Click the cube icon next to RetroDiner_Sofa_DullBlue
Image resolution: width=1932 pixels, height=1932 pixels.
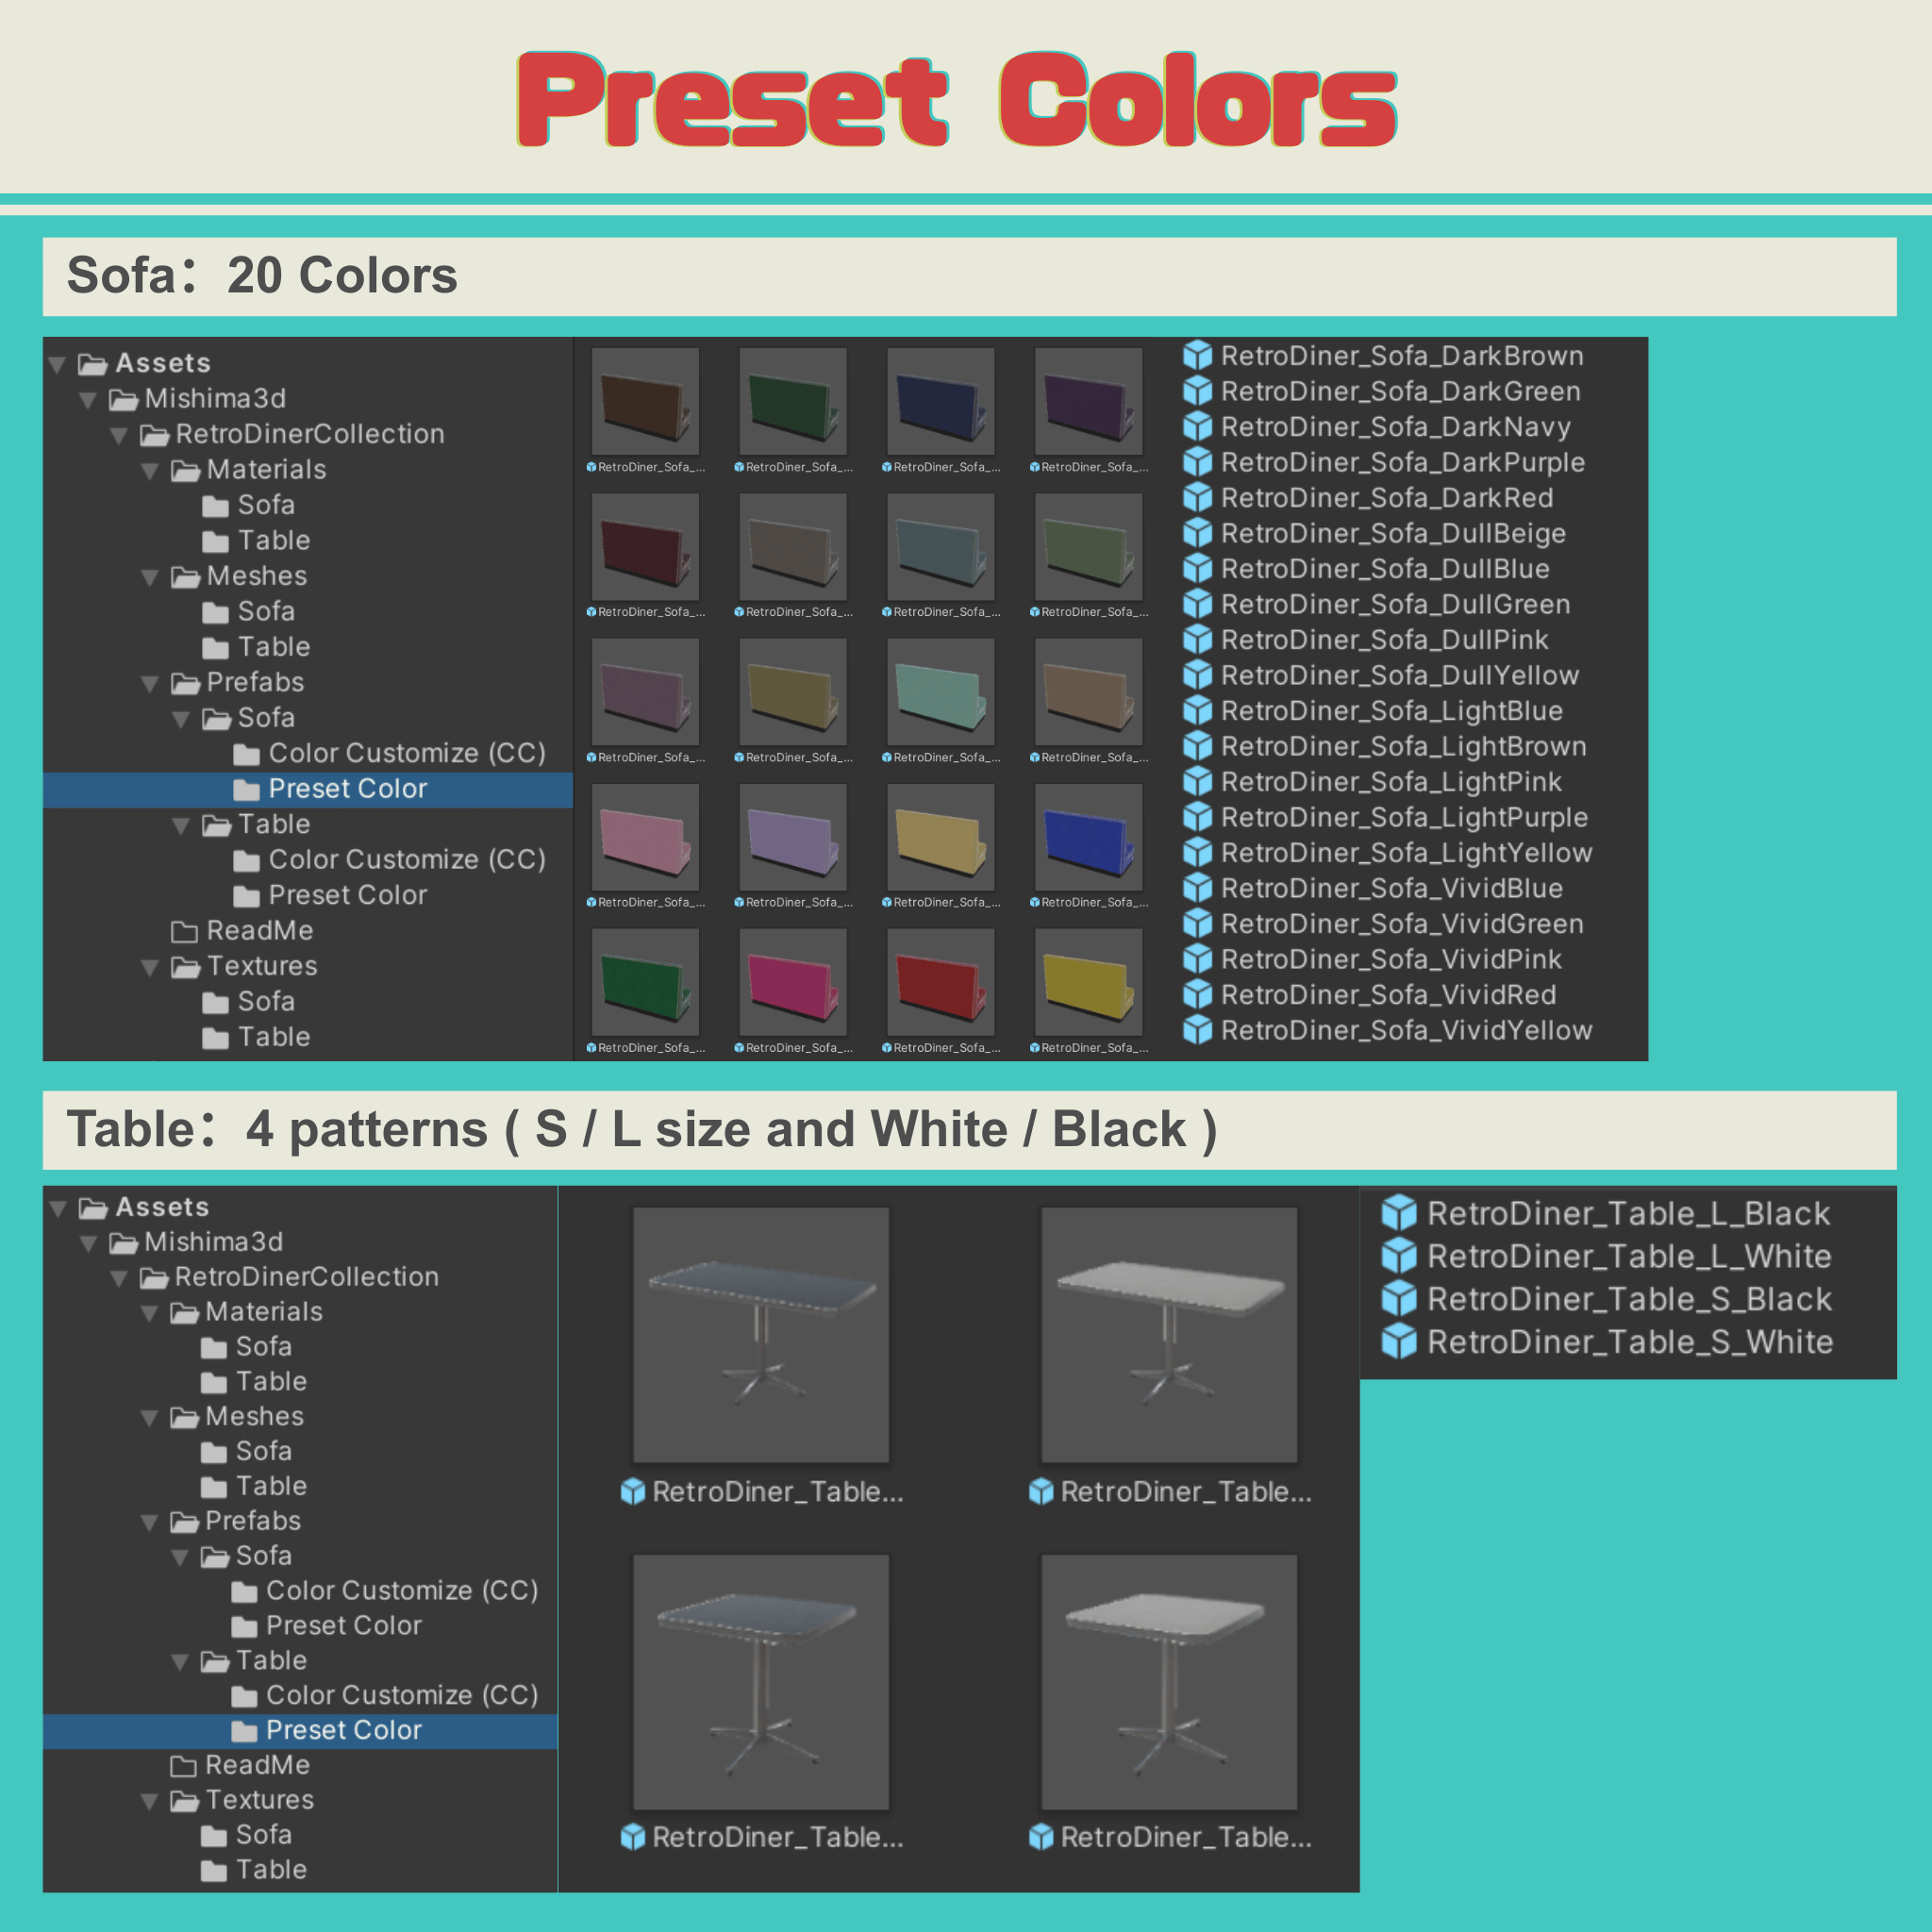pyautogui.click(x=1197, y=568)
